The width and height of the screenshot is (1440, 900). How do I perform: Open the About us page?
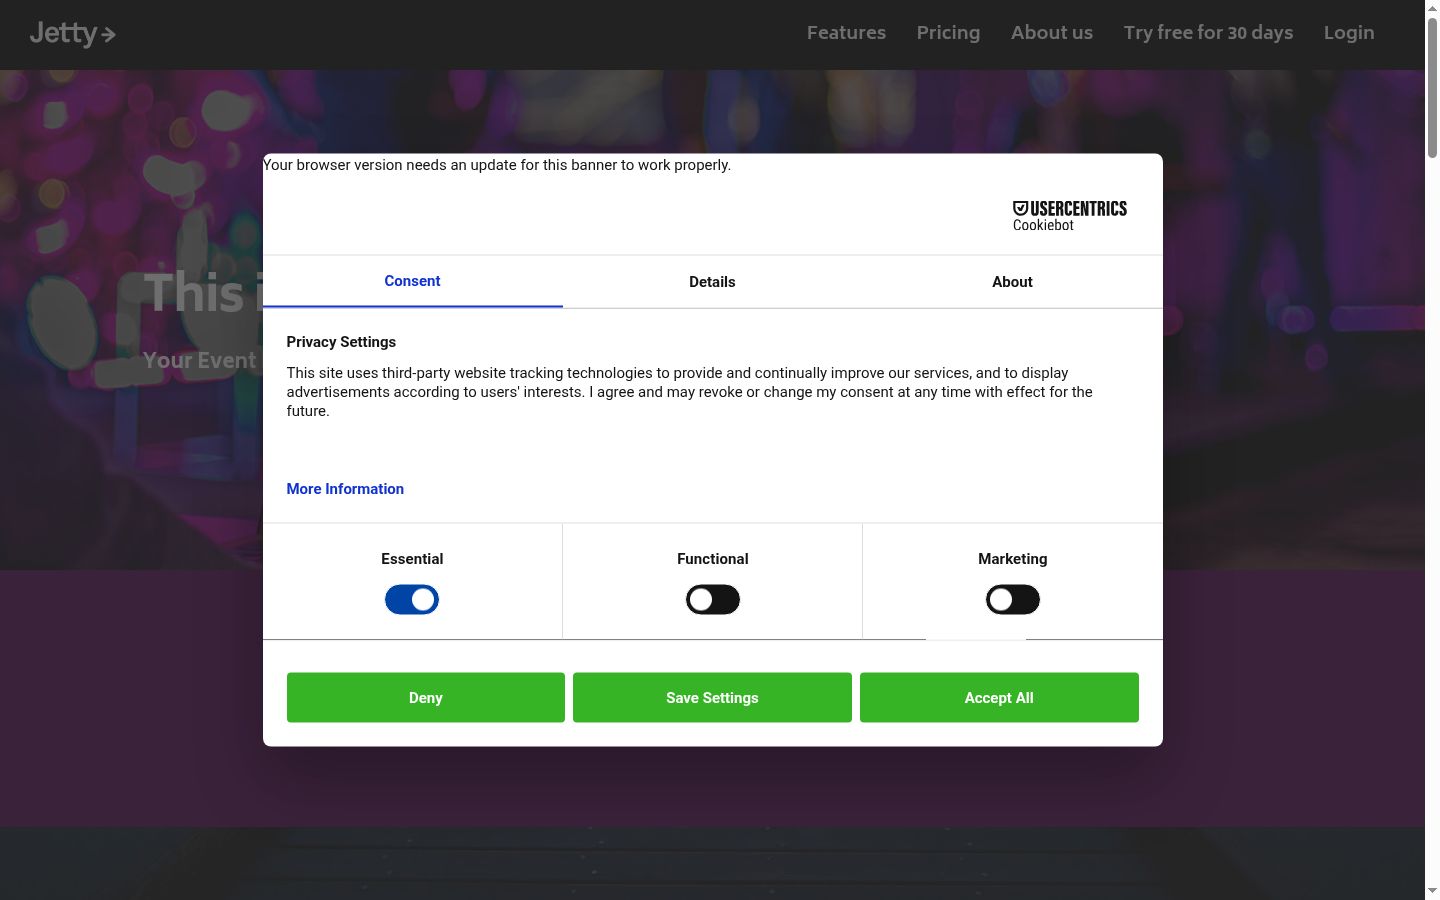point(1051,32)
